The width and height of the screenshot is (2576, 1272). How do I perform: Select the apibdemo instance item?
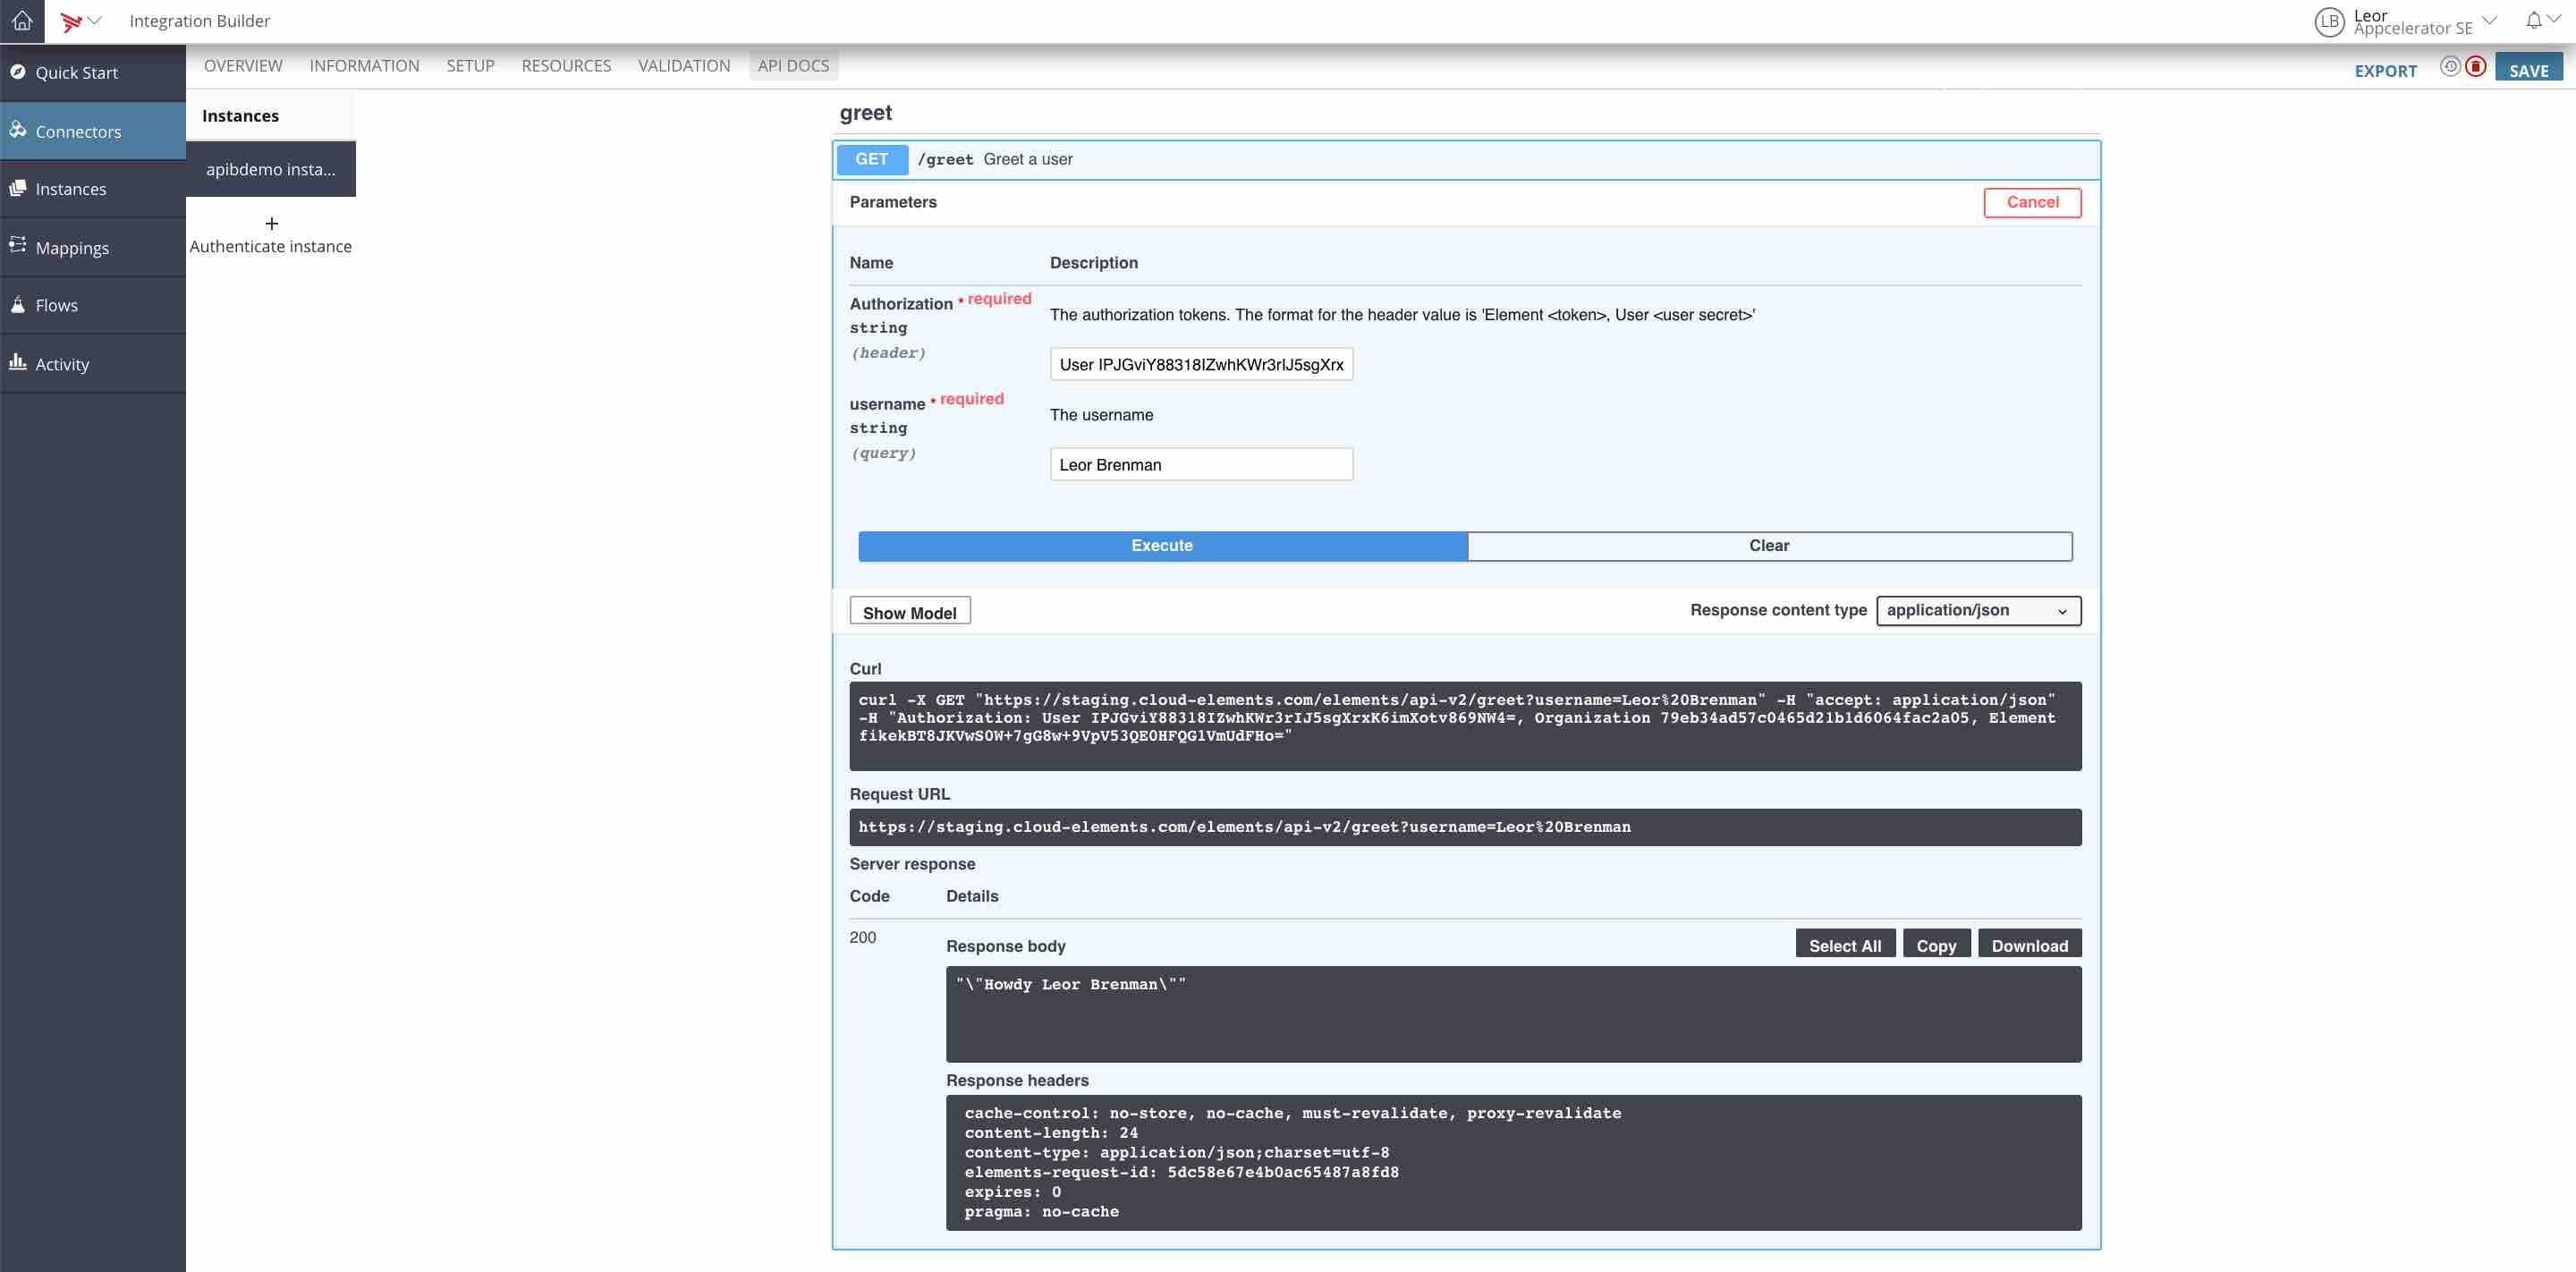click(271, 169)
